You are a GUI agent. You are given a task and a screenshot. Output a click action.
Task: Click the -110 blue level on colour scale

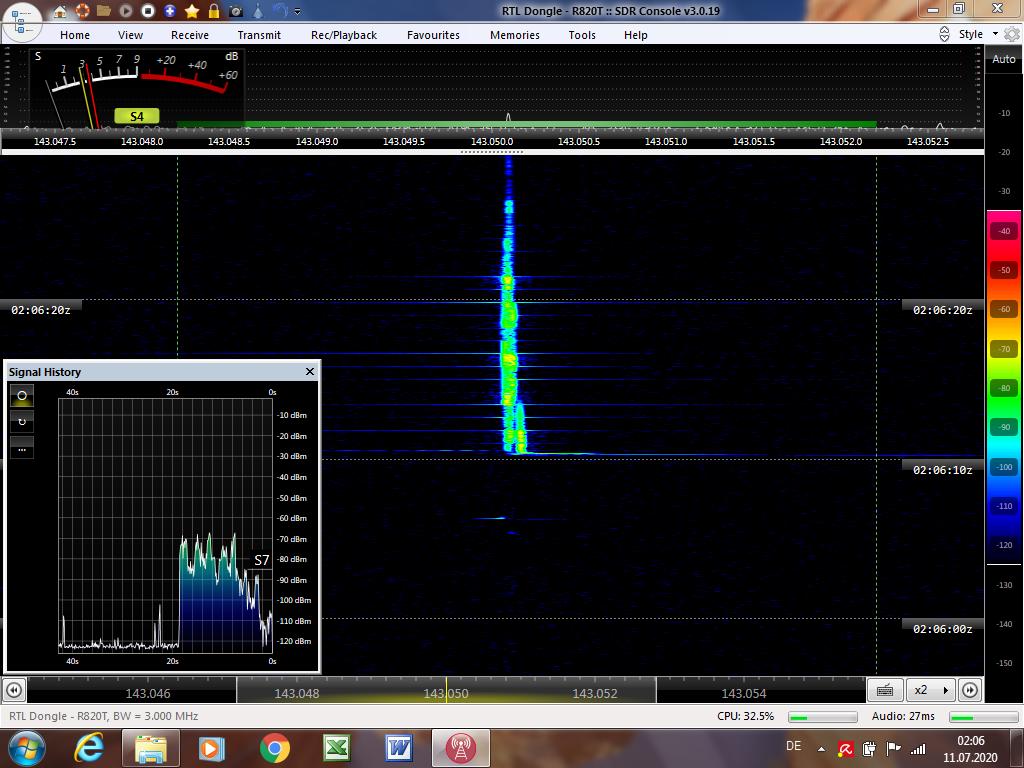(1004, 506)
